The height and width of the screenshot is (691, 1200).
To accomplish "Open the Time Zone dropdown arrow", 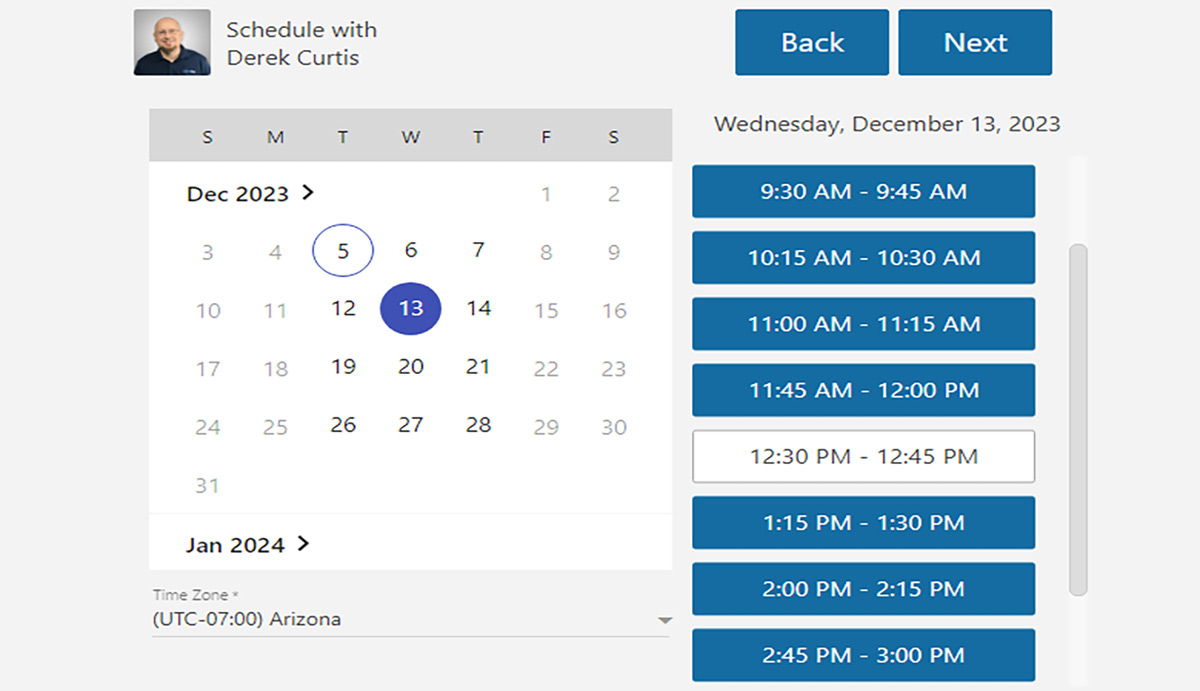I will coord(664,621).
